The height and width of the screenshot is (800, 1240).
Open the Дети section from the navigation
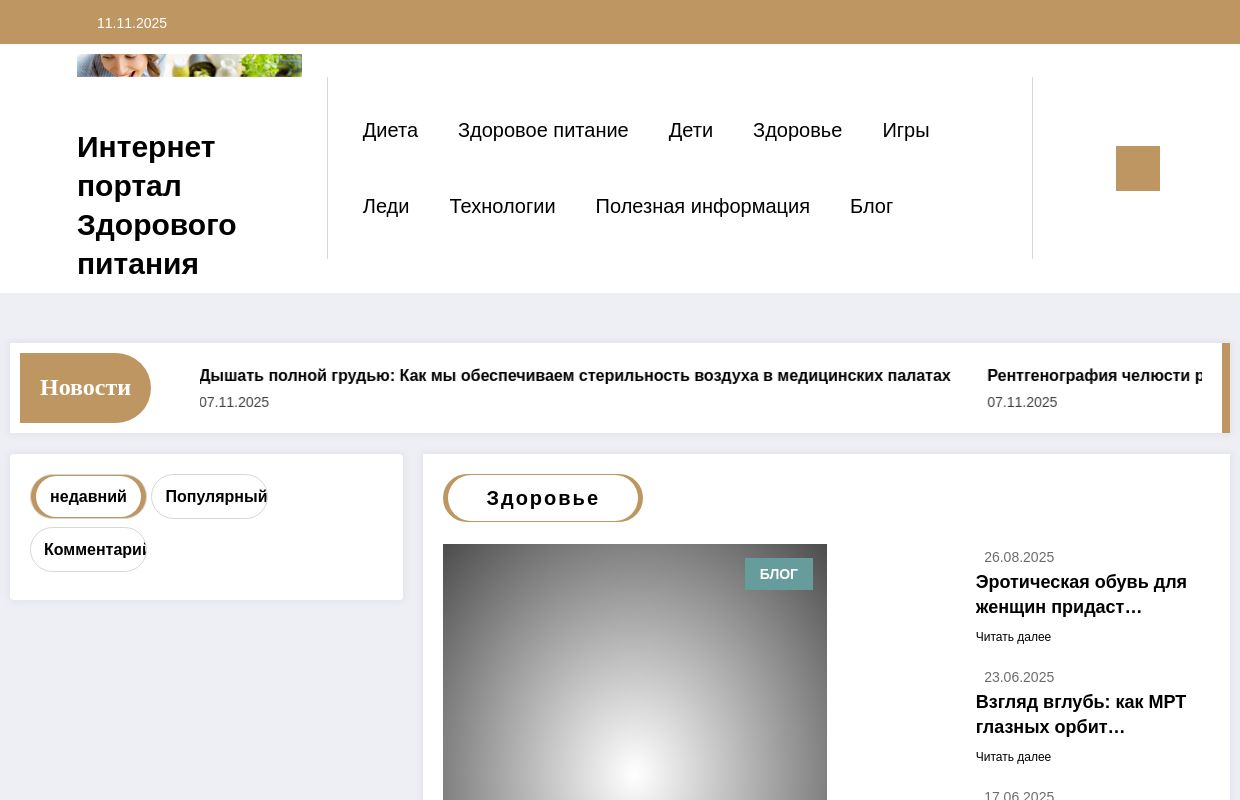(690, 130)
